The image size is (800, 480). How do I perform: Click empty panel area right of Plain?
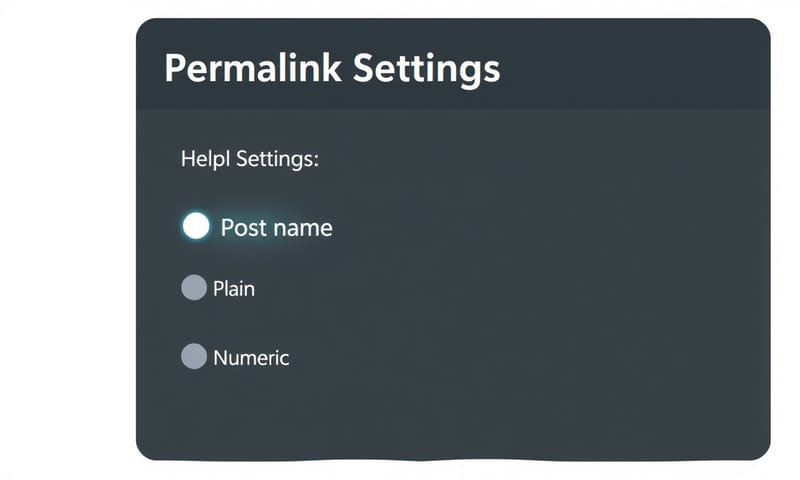pyautogui.click(x=500, y=289)
